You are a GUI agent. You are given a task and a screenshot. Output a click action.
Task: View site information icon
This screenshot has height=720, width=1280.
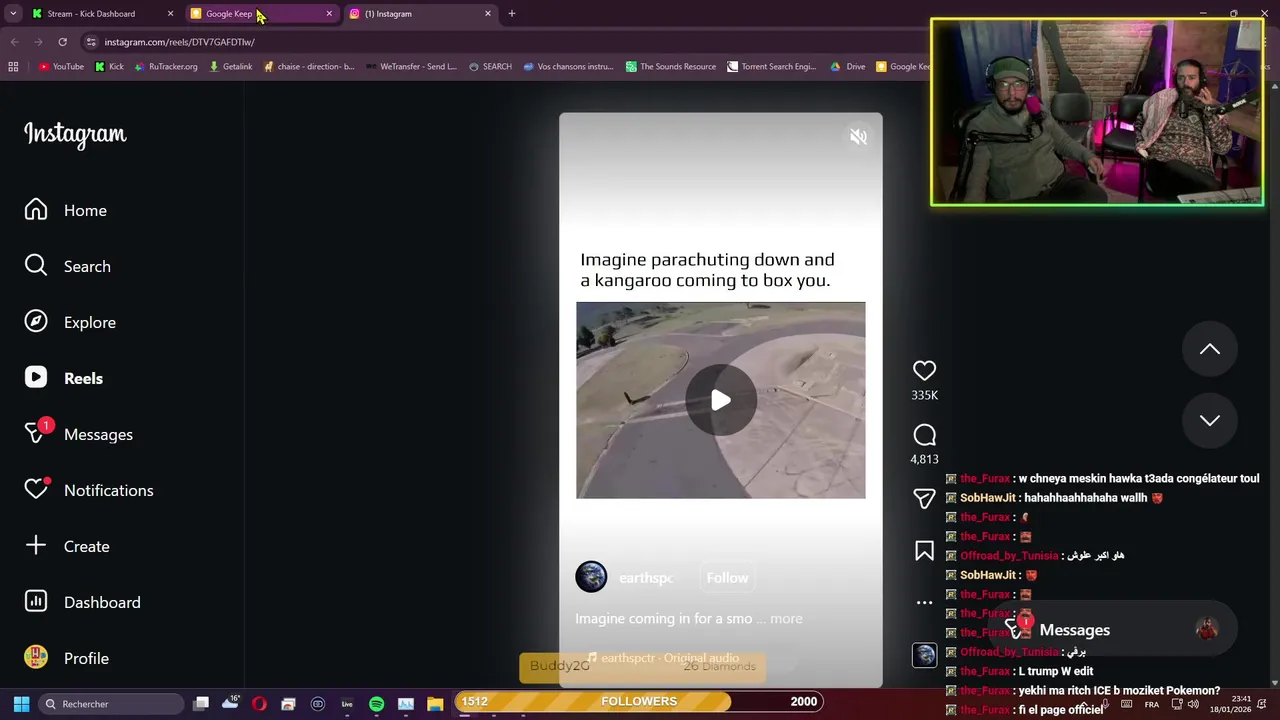point(91,42)
